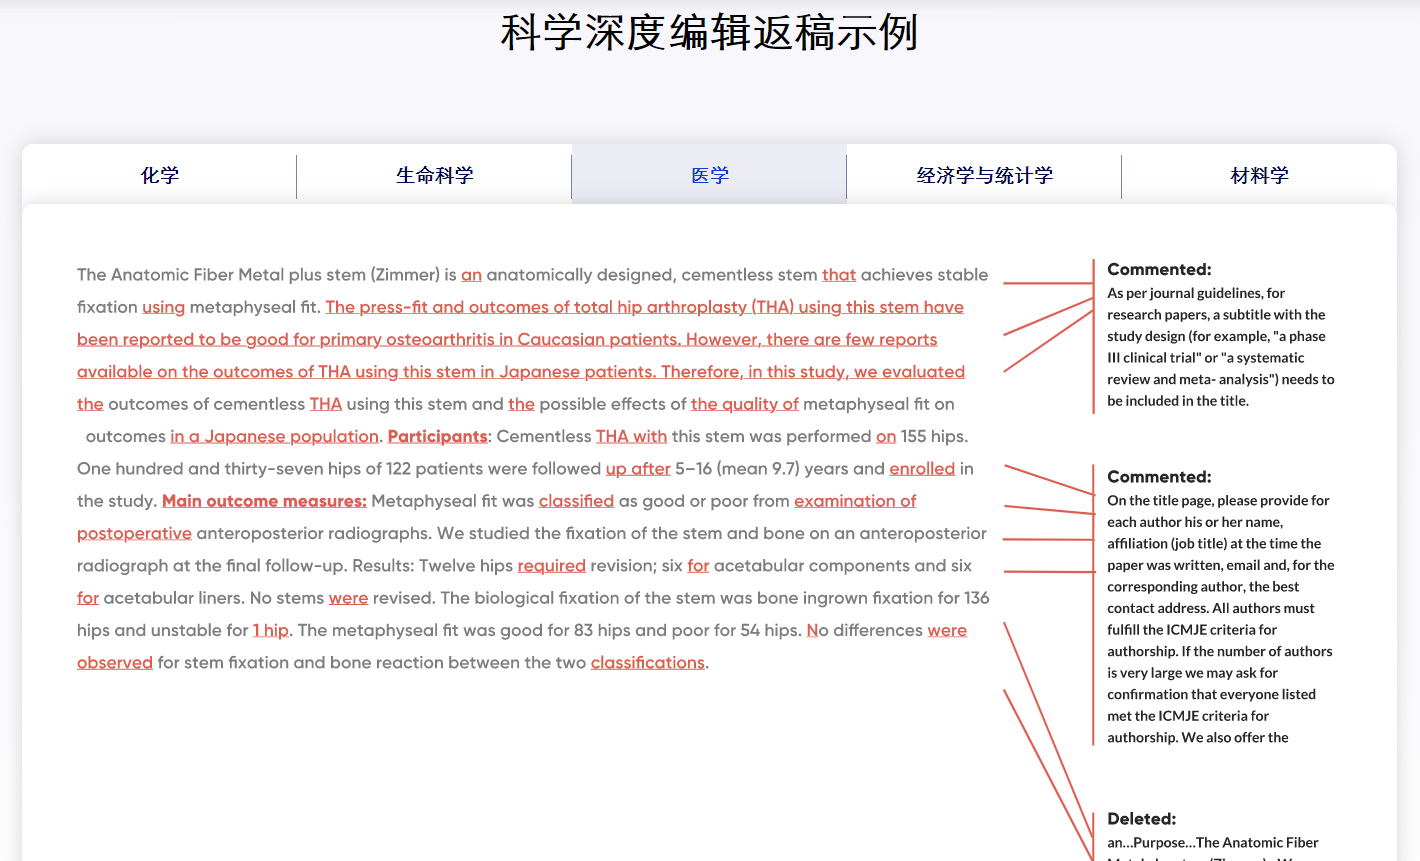The height and width of the screenshot is (861, 1420).
Task: Click the second 'Commented:' heading about title page
Action: click(1159, 477)
